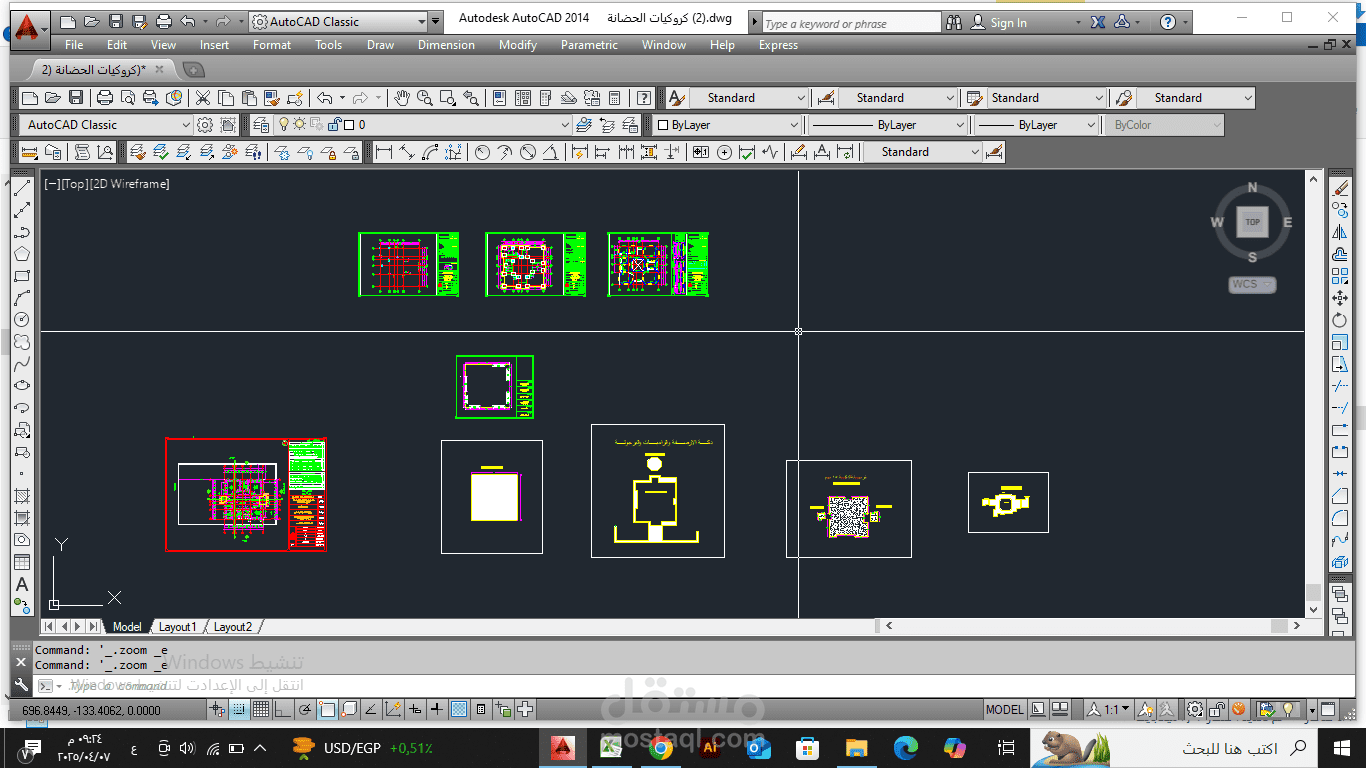The height and width of the screenshot is (768, 1366).
Task: Open the text style Standard dropdown
Action: coord(749,98)
